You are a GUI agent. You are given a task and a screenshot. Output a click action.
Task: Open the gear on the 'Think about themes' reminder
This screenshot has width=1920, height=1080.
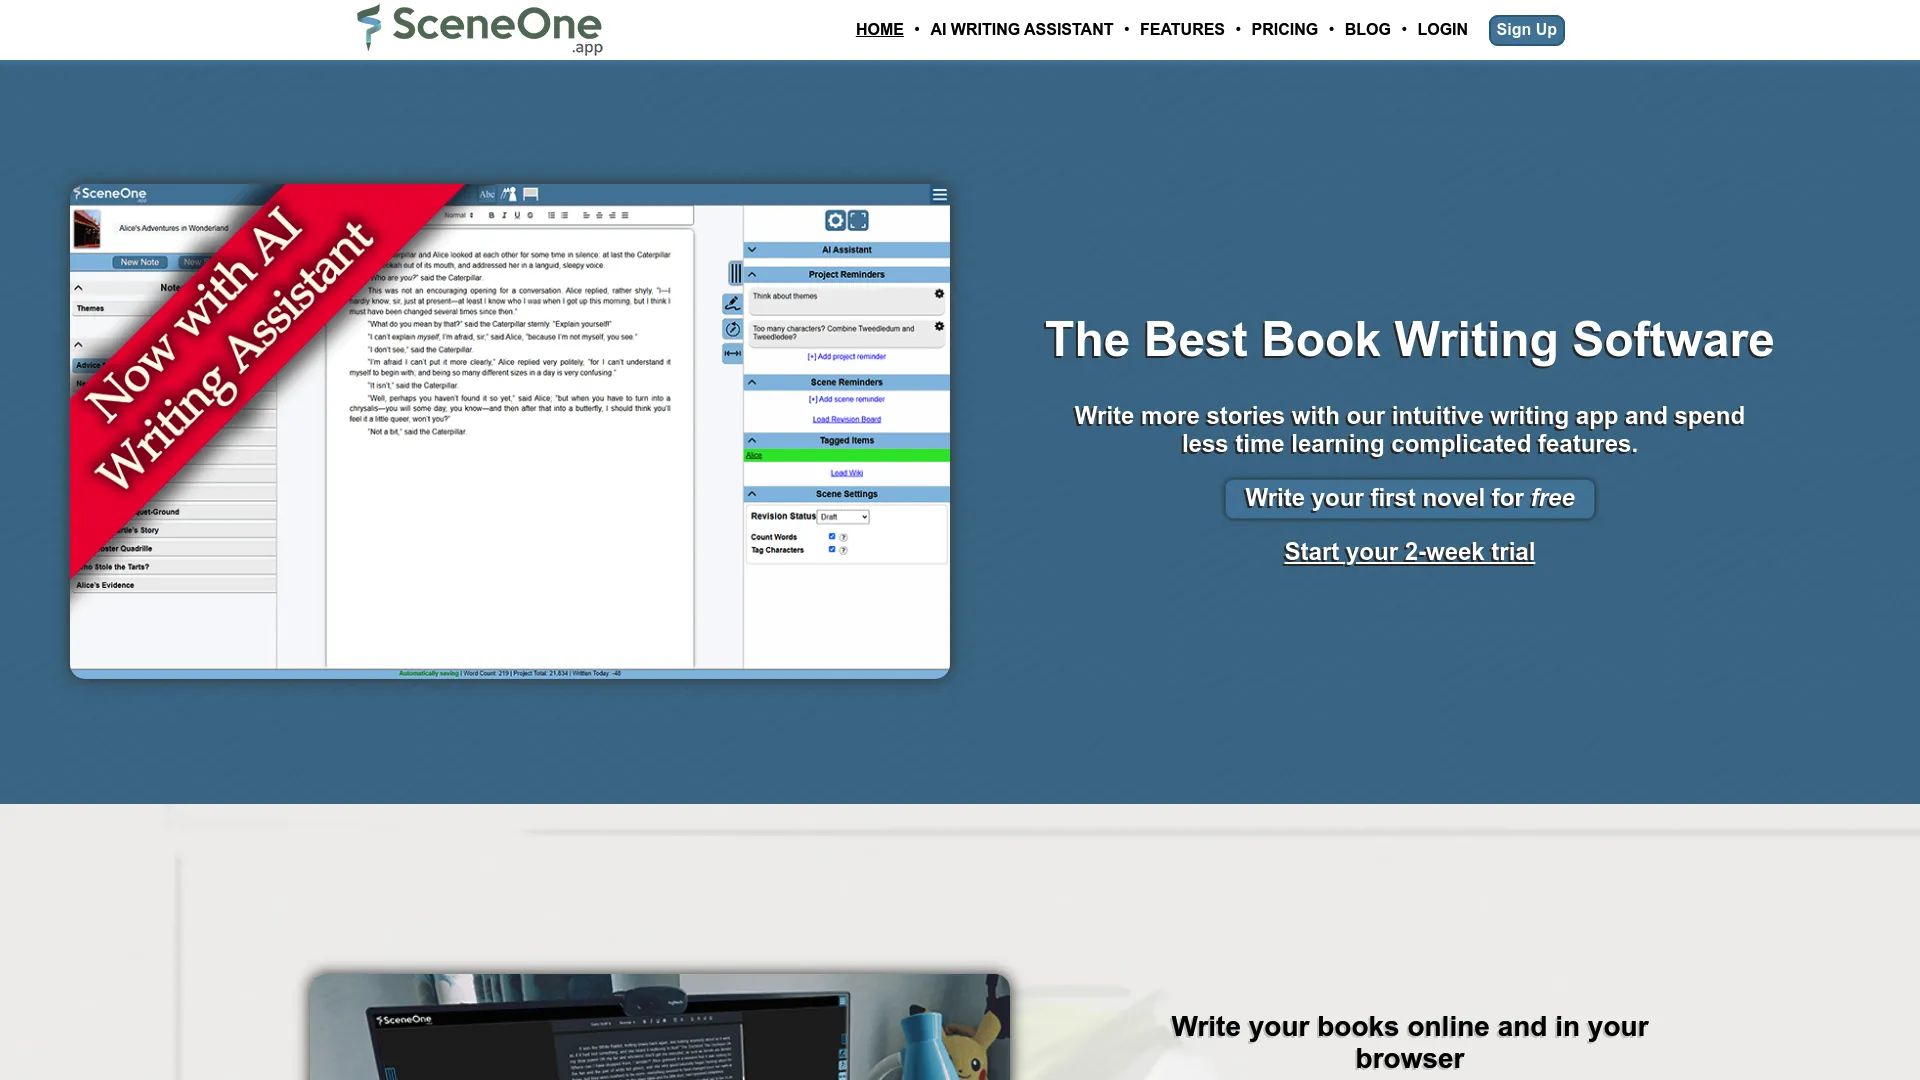(939, 294)
